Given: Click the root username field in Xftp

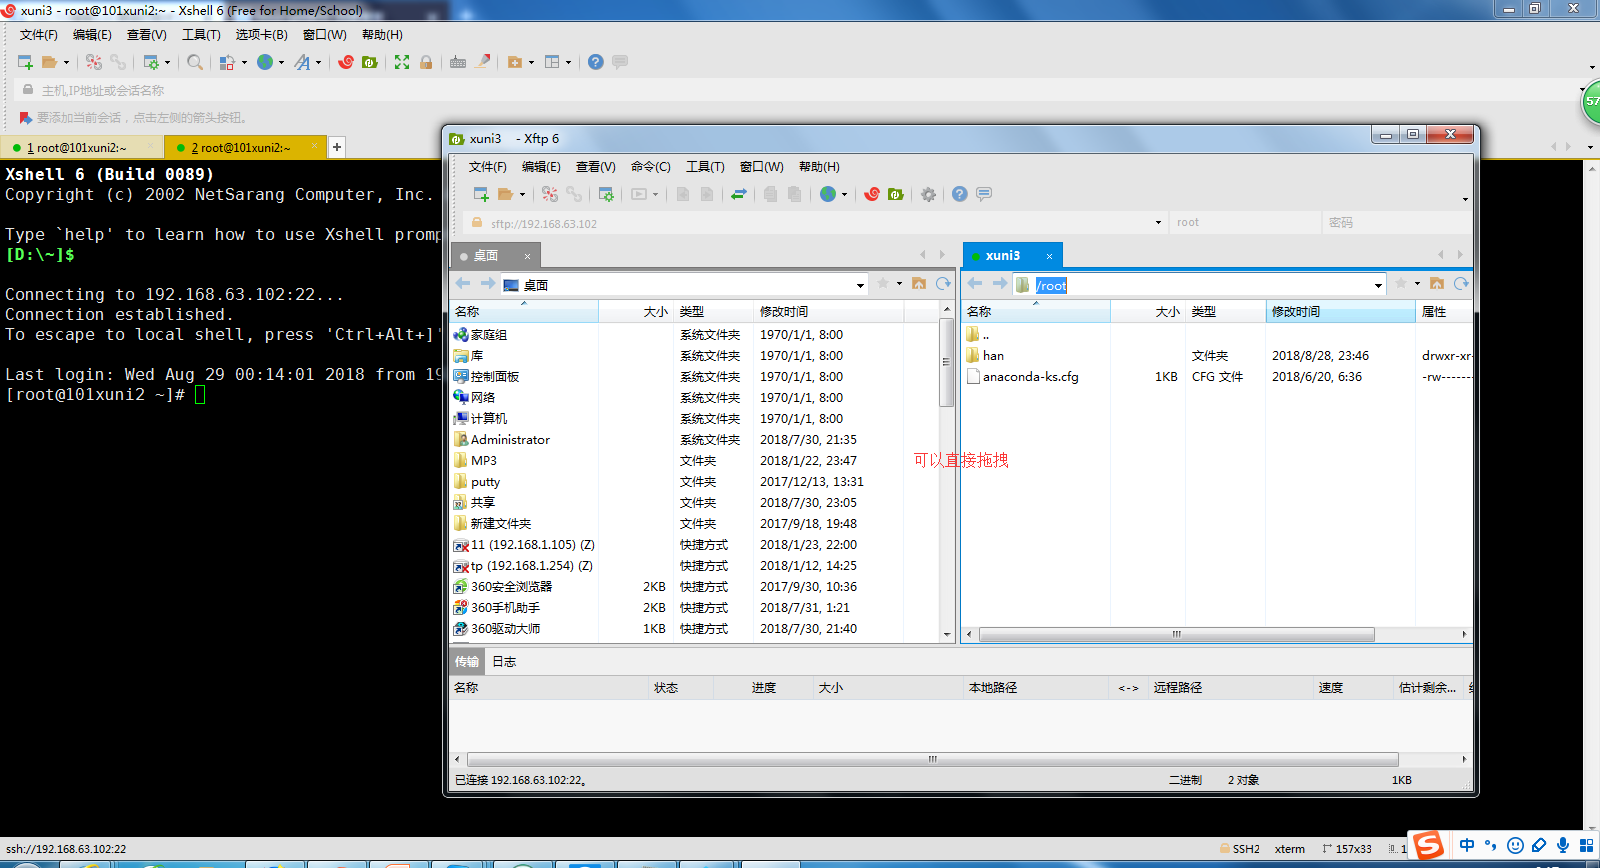Looking at the screenshot, I should pos(1245,222).
